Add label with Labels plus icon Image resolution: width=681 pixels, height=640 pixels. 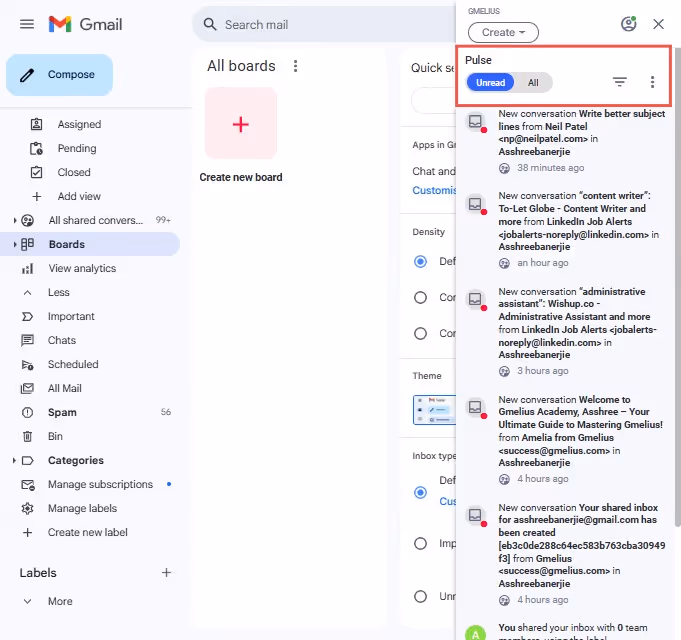(x=166, y=573)
